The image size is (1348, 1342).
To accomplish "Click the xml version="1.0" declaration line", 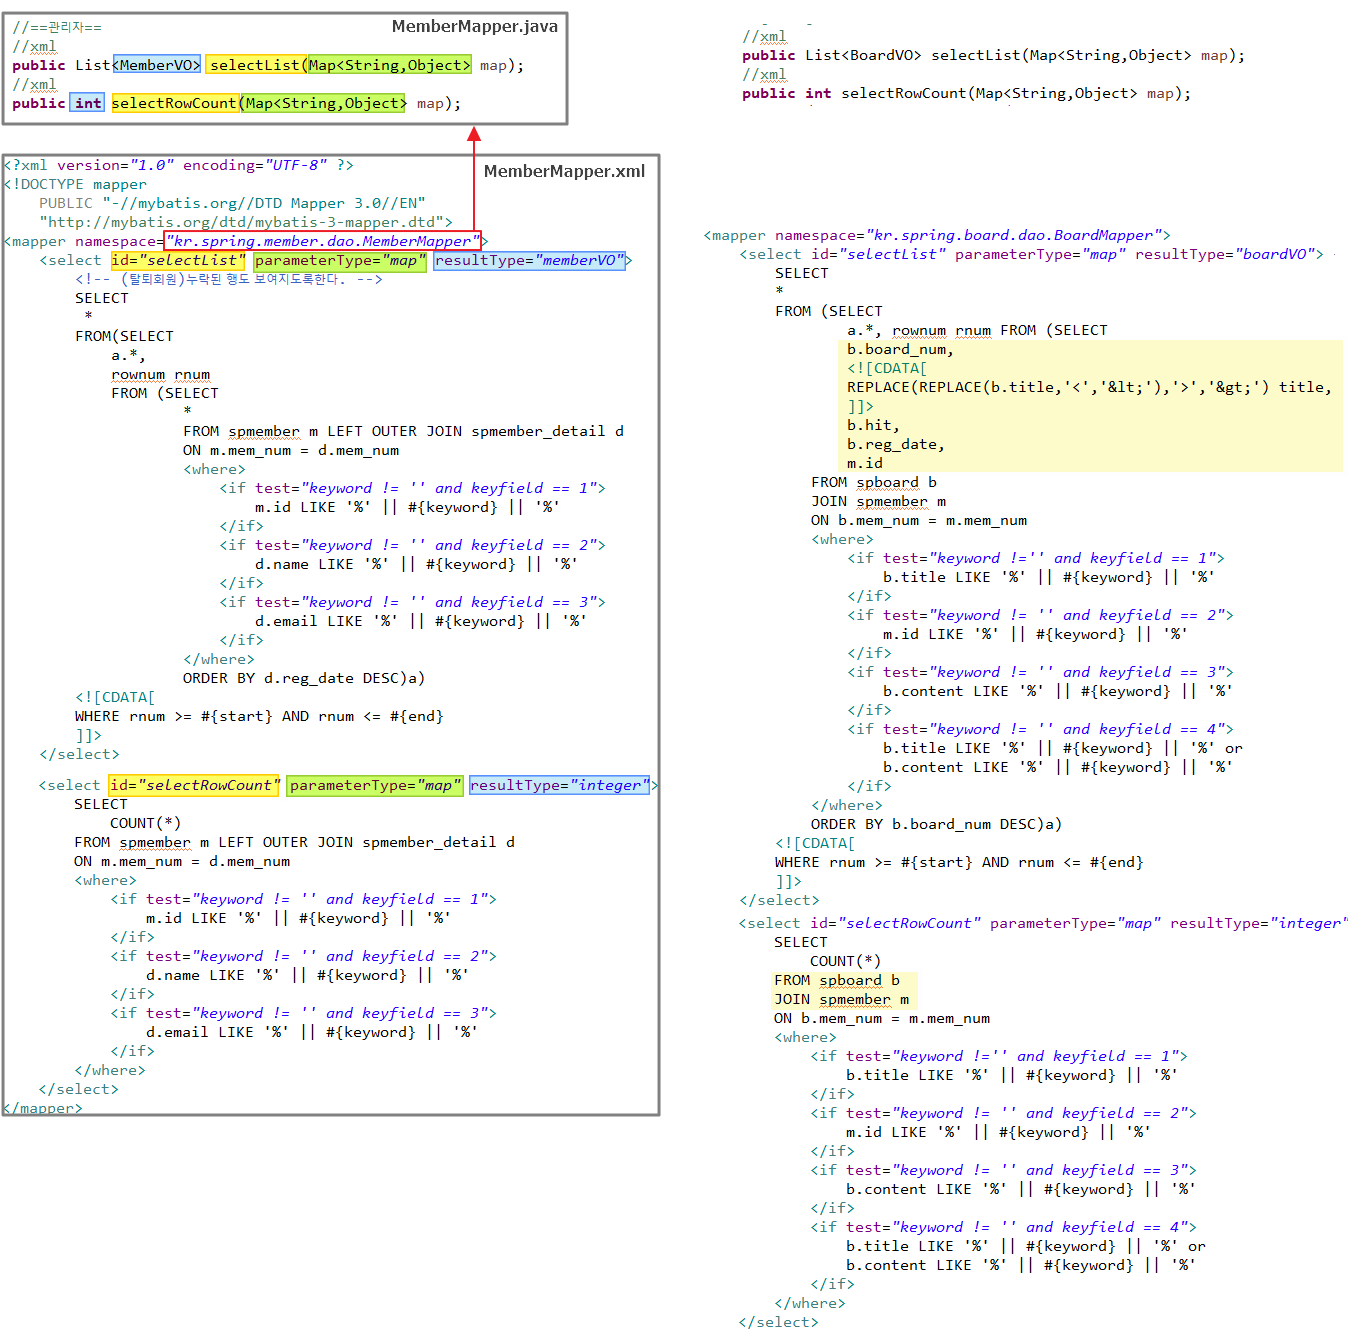I will (178, 165).
